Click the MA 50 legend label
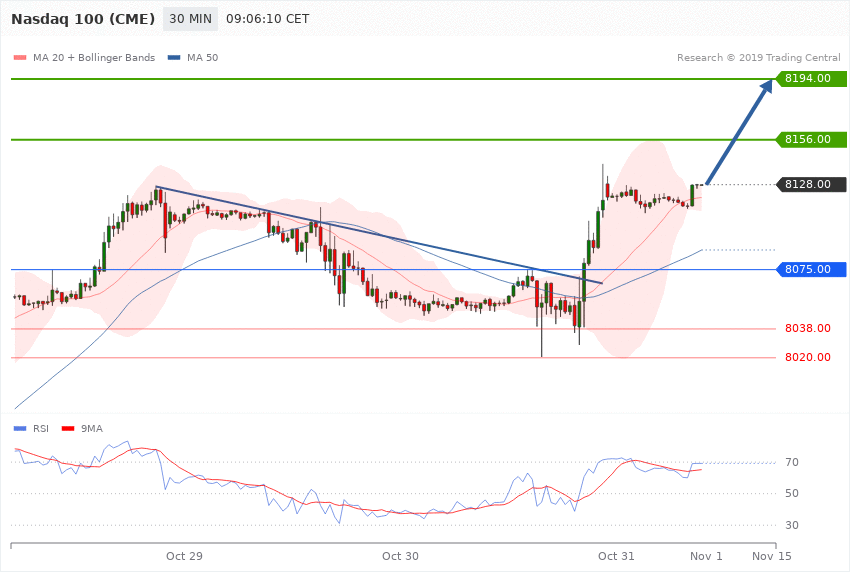The image size is (850, 576). pyautogui.click(x=202, y=57)
